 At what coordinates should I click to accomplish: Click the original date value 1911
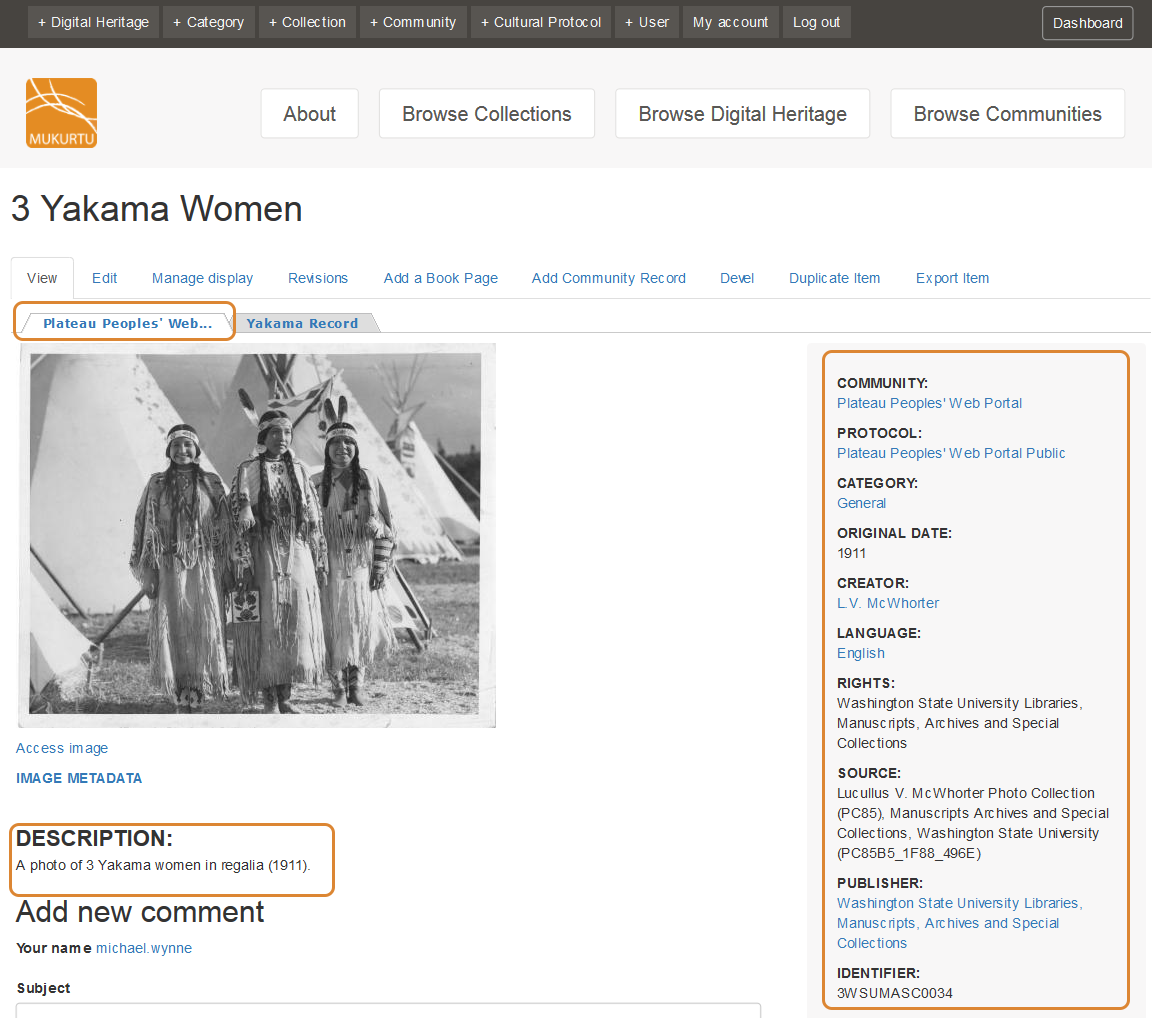(852, 553)
